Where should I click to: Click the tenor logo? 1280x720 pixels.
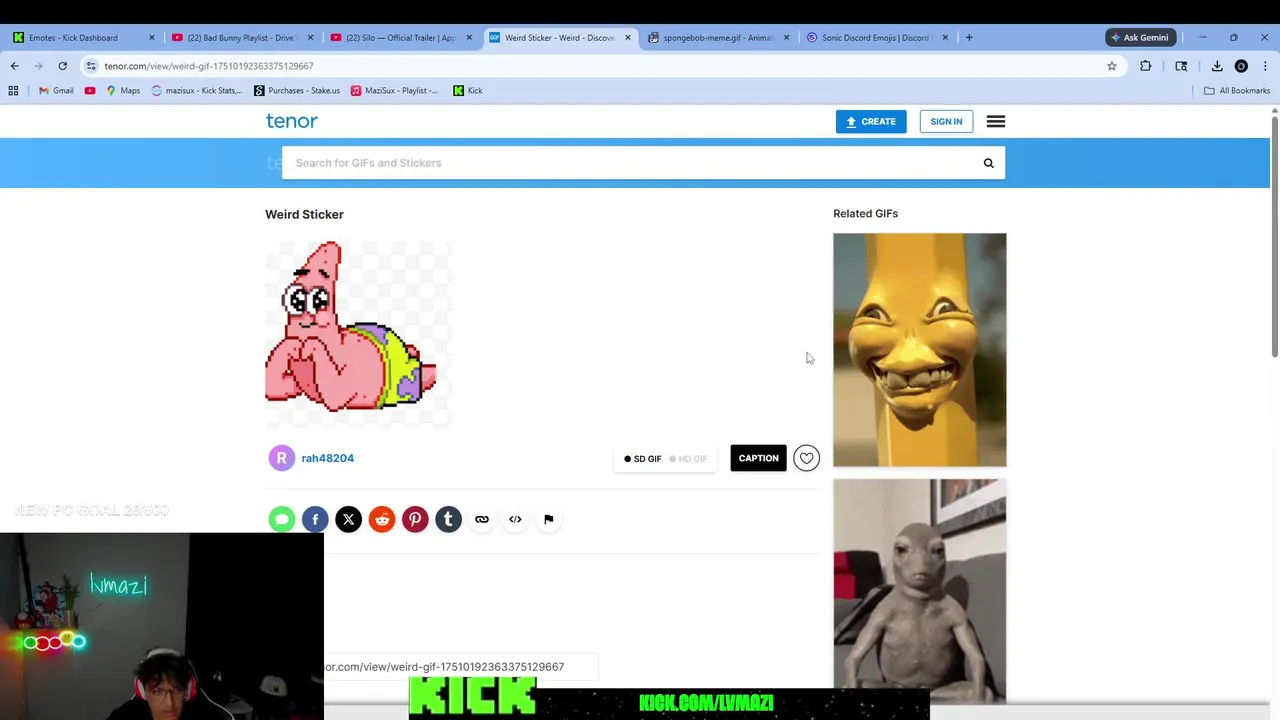(291, 121)
